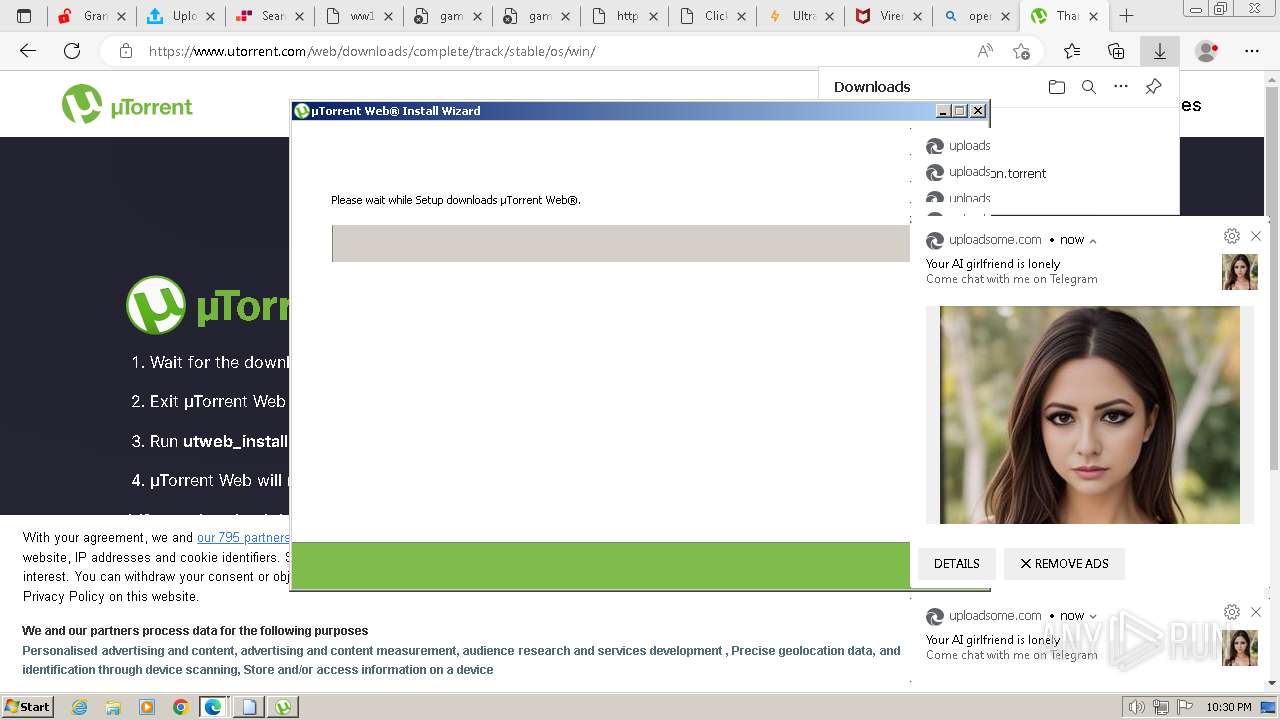Click the AI girlfriend large ad image
Screen dimensions: 1280x720
tap(1090, 415)
